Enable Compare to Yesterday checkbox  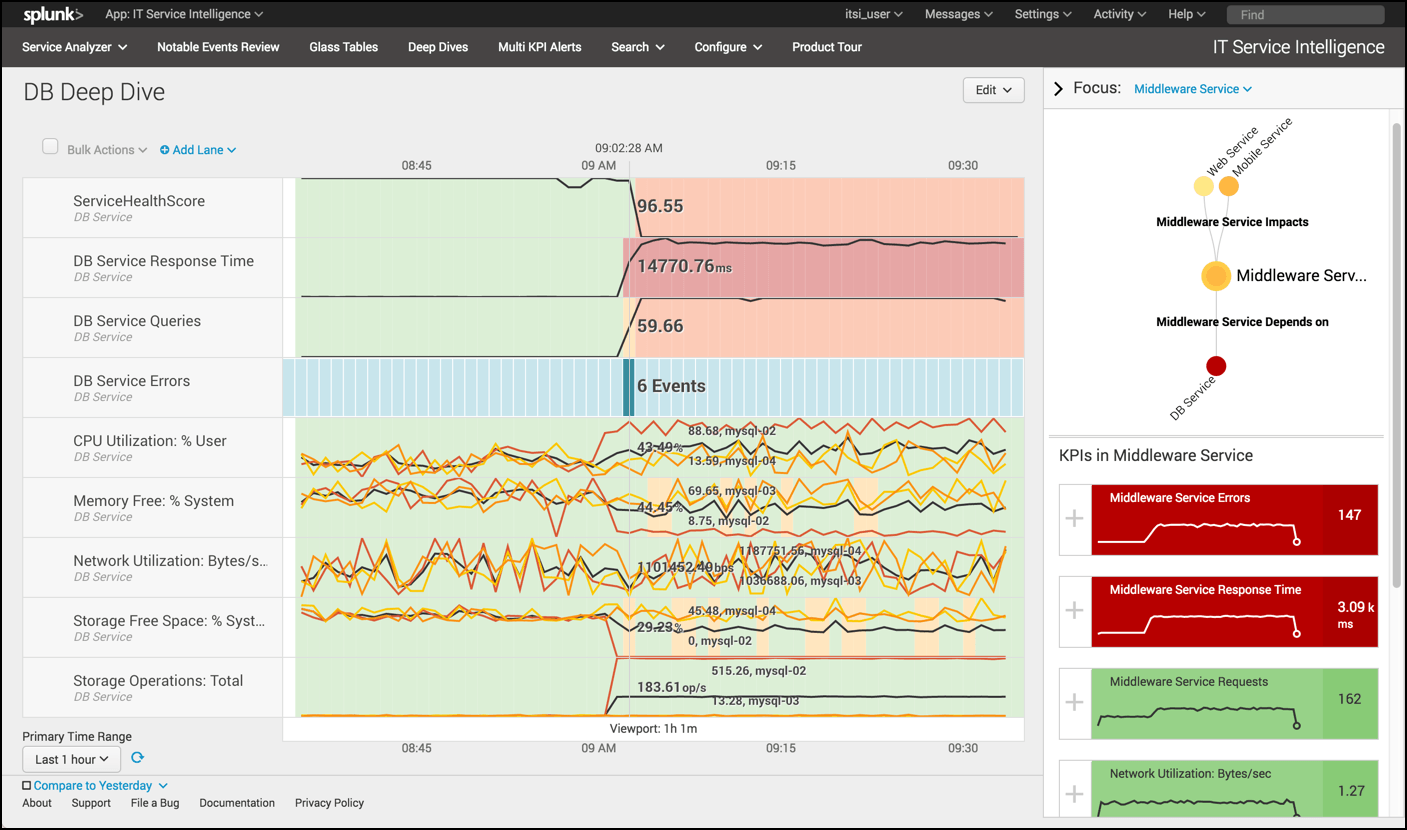coord(27,786)
